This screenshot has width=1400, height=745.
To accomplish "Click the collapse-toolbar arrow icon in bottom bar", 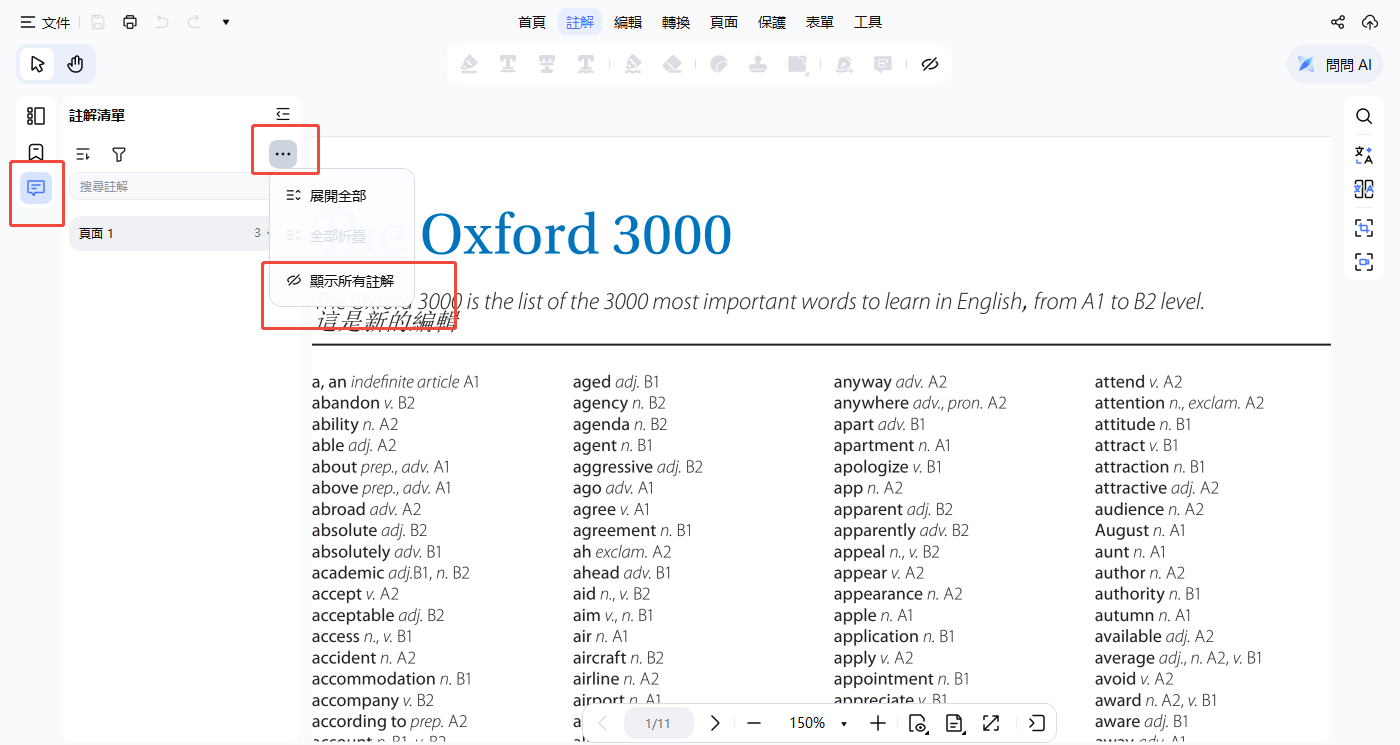I will 1037,723.
